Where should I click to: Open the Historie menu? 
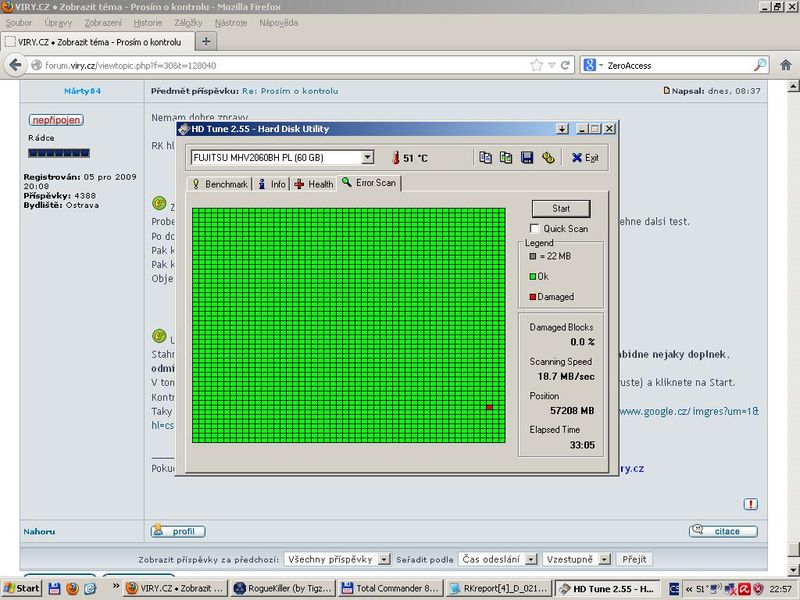pos(147,23)
